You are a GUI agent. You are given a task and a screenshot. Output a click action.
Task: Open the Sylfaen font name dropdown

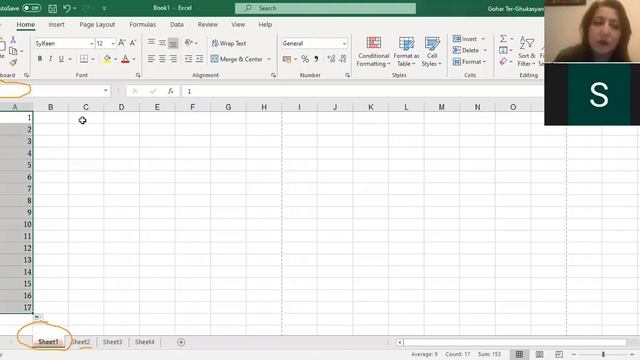pos(91,43)
